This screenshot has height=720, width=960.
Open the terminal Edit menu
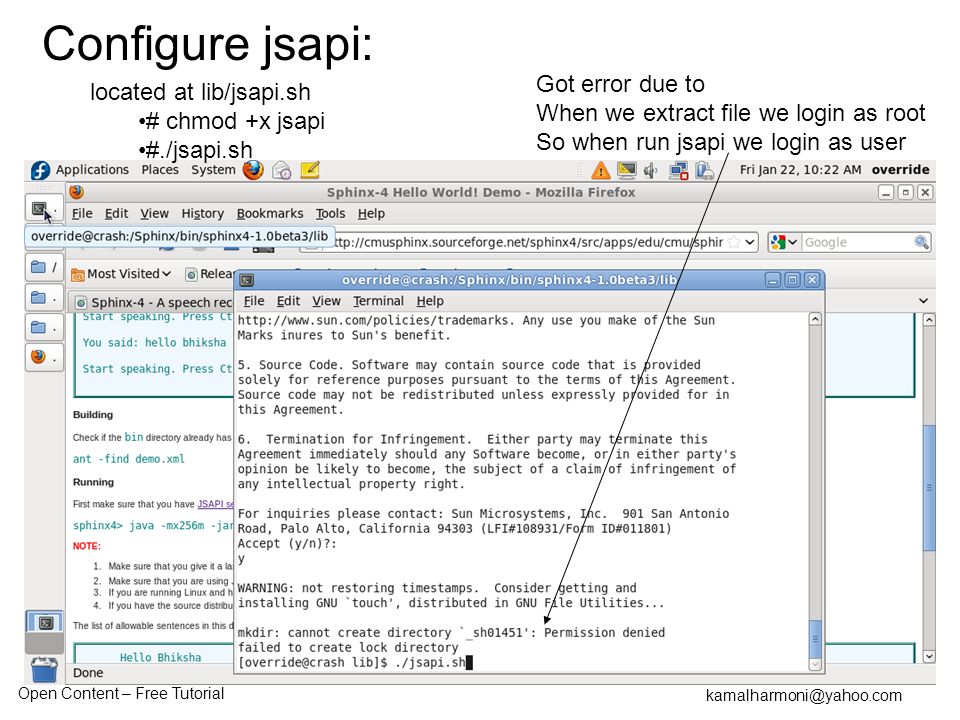288,301
